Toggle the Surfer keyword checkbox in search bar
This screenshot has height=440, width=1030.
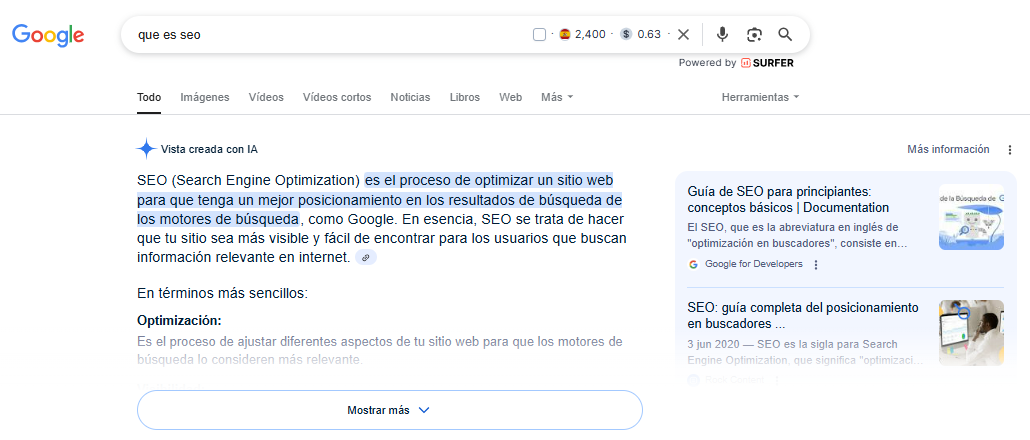point(539,35)
